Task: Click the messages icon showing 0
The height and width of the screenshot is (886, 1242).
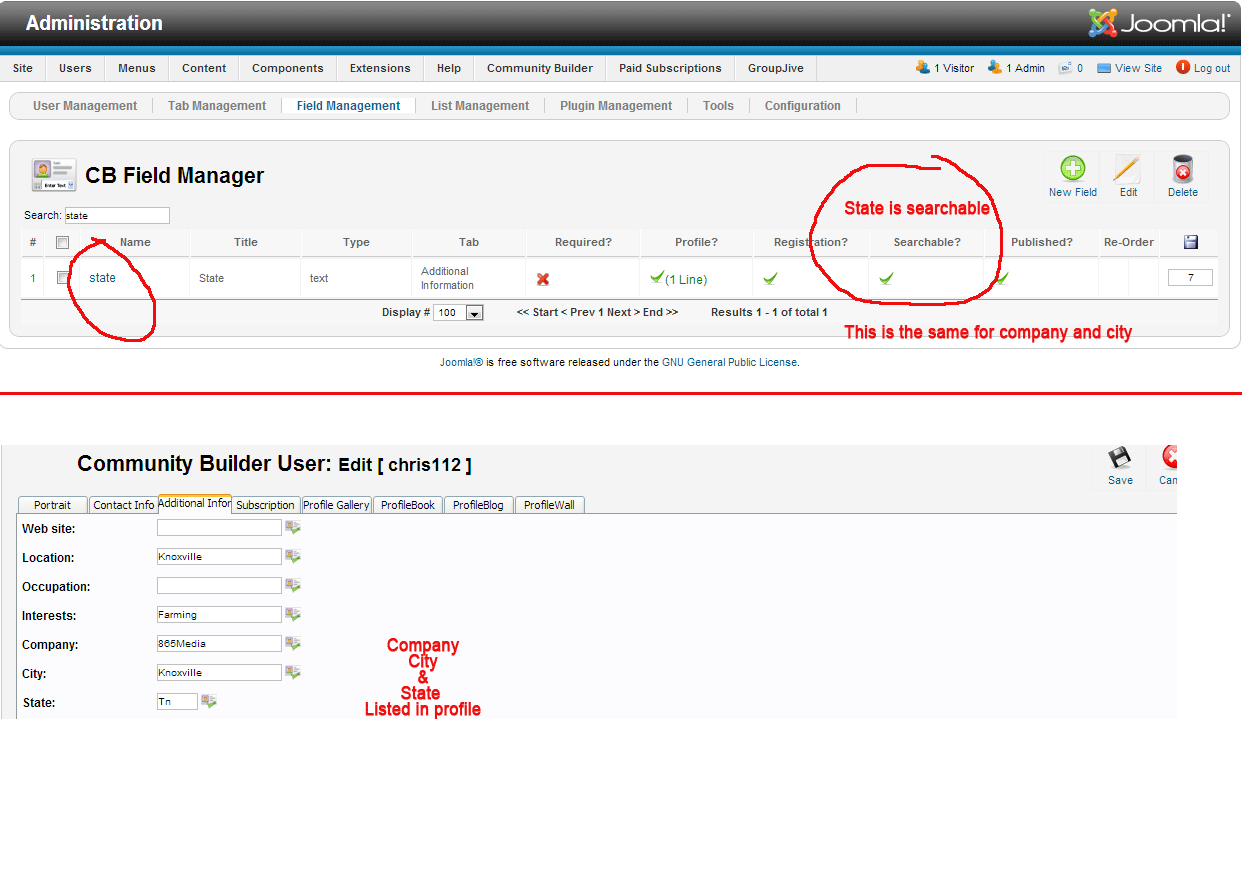Action: coord(1066,68)
